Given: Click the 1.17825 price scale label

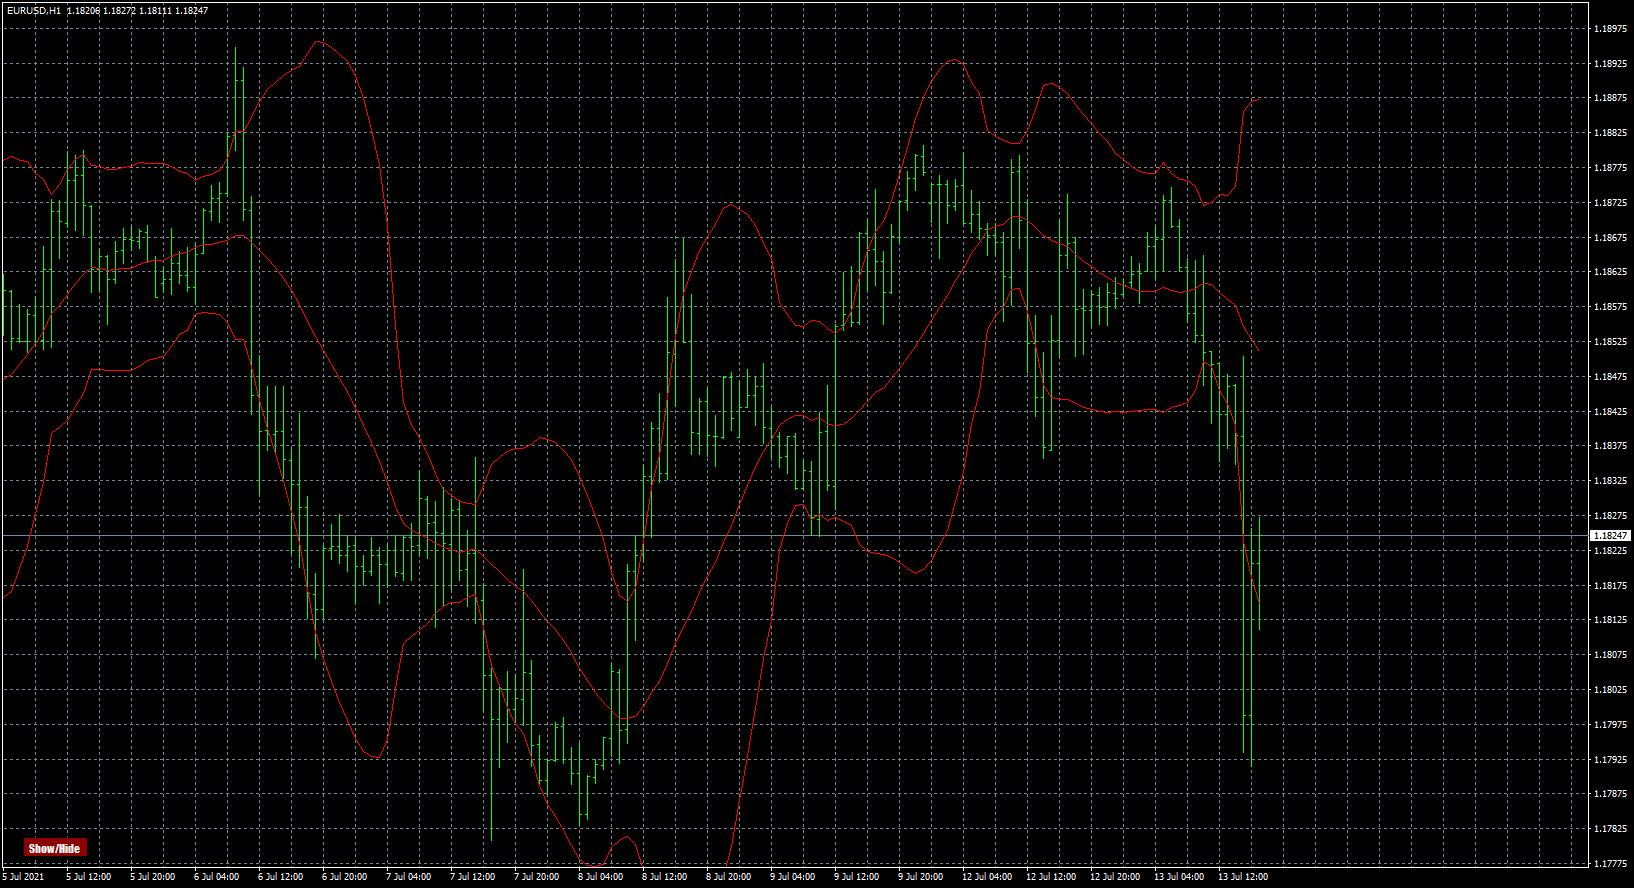Looking at the screenshot, I should point(1609,829).
